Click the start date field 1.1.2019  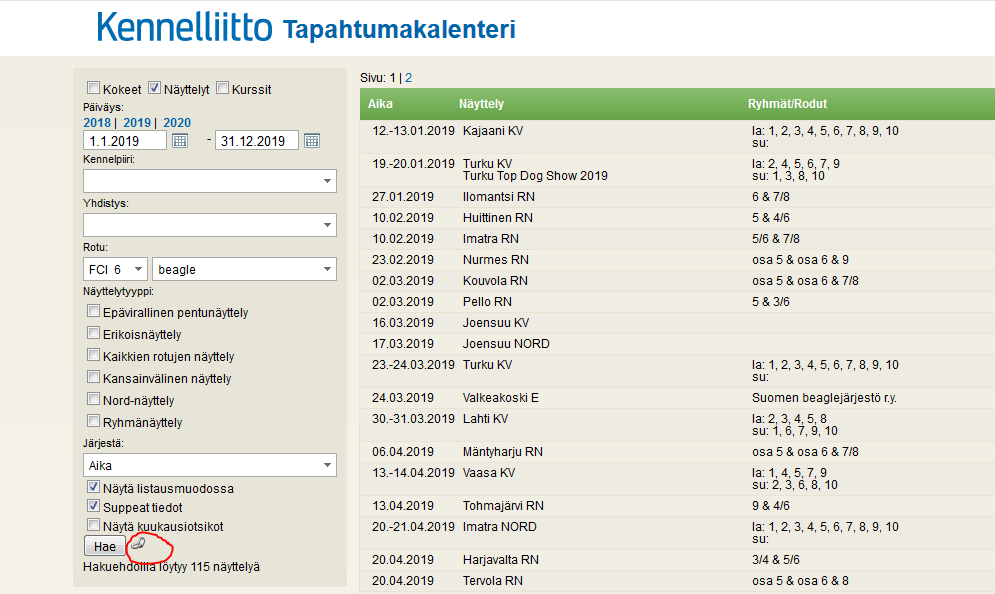125,141
